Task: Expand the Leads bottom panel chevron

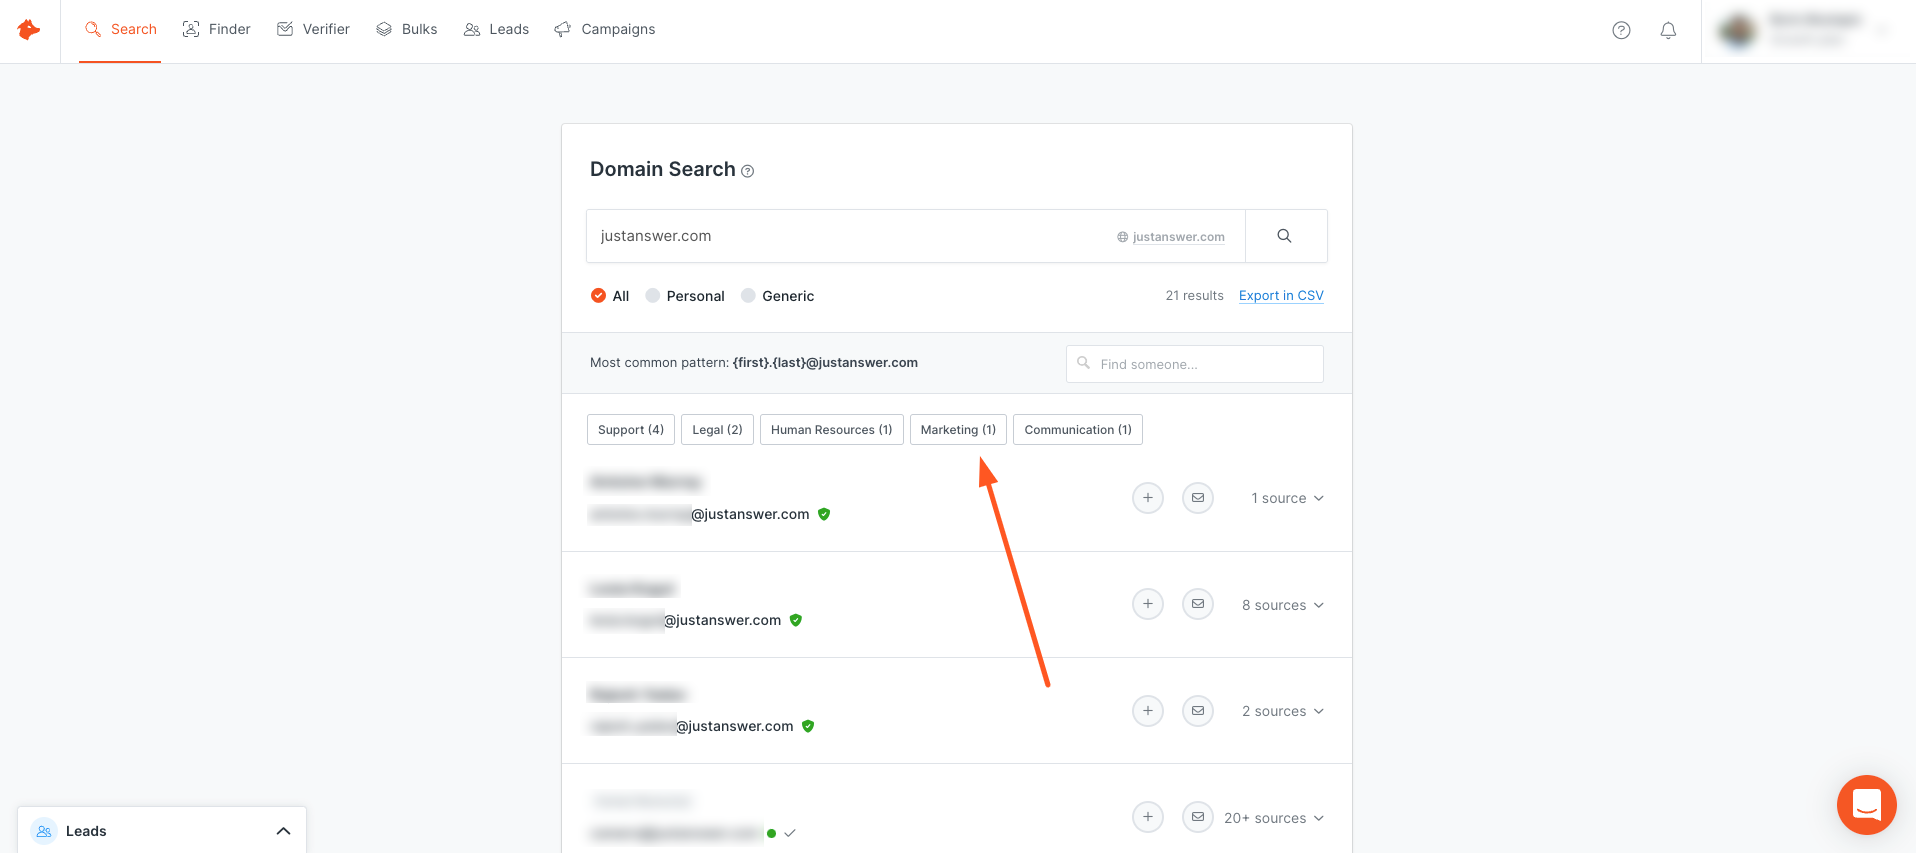Action: point(284,831)
